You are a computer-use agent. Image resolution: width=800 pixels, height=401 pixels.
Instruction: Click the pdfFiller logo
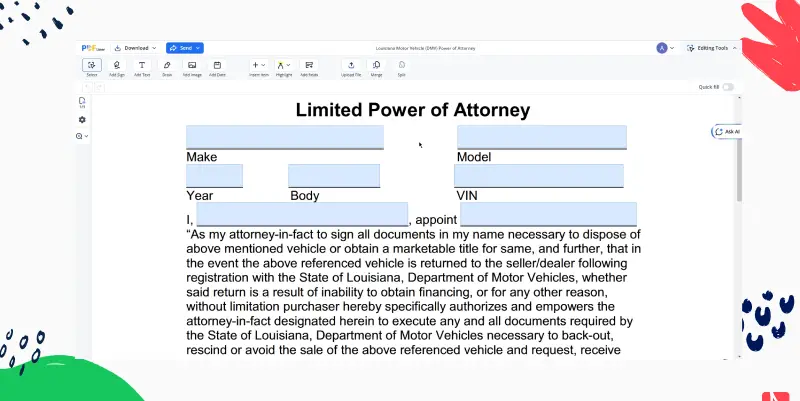[x=93, y=48]
